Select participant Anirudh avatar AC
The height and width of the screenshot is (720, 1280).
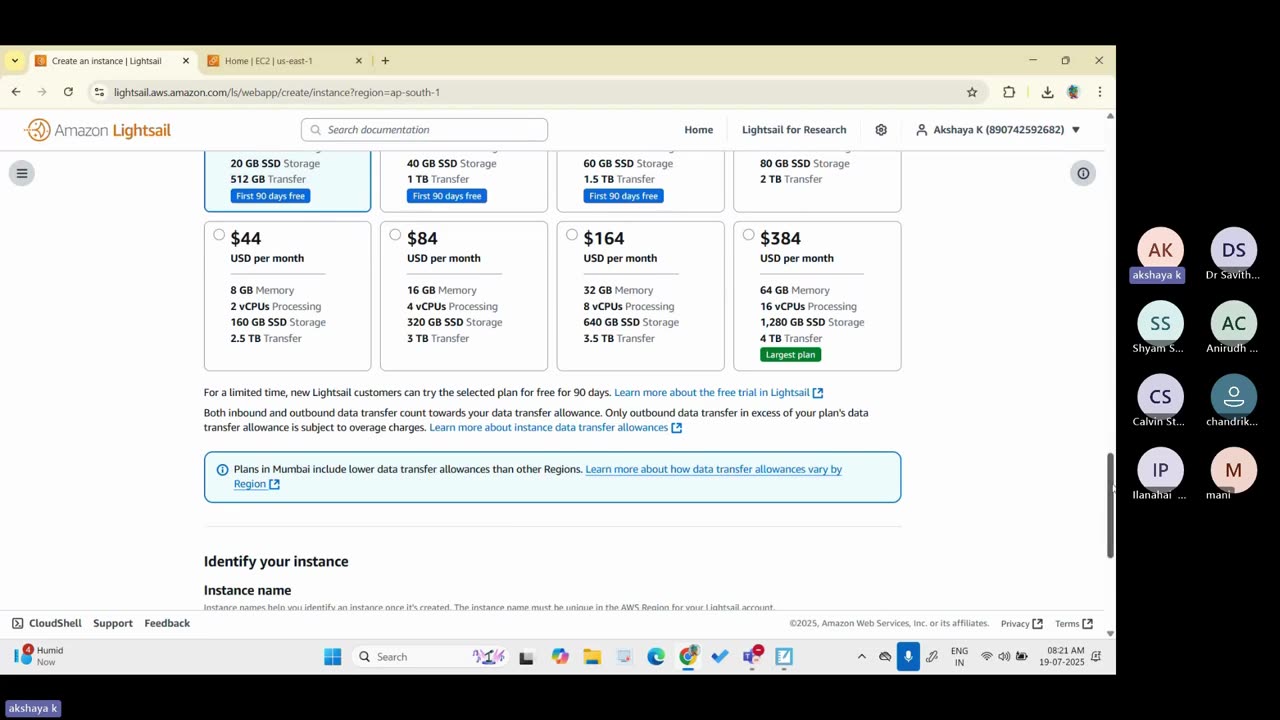1233,324
